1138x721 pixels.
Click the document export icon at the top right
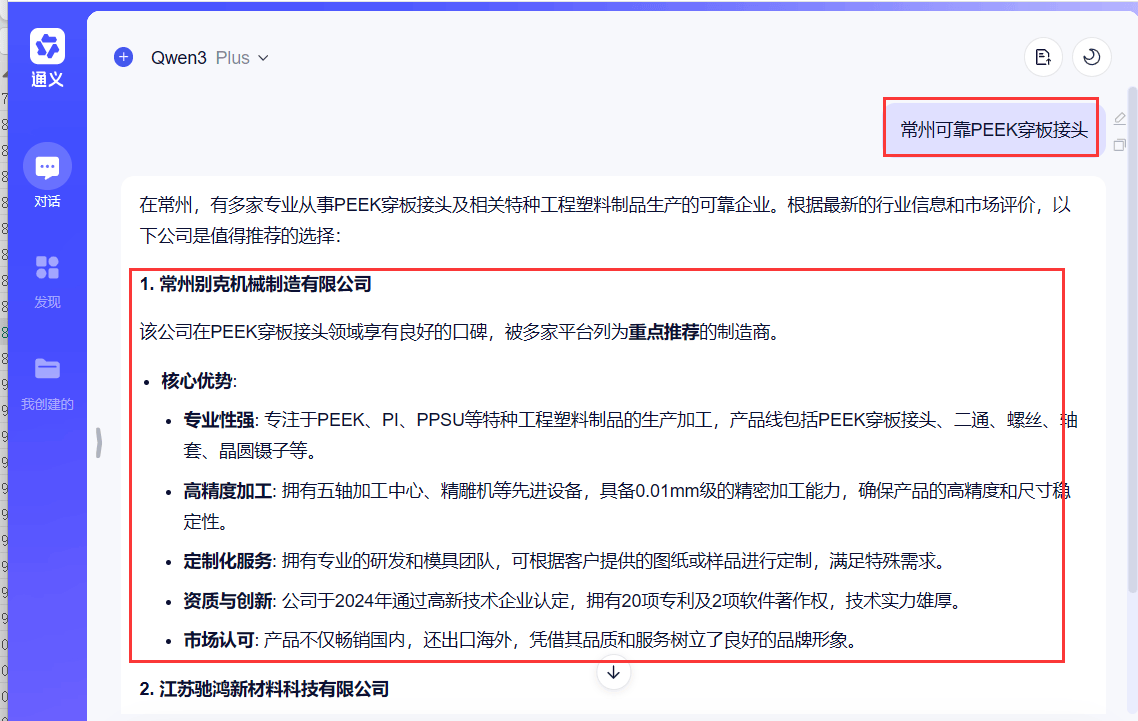[x=1043, y=57]
